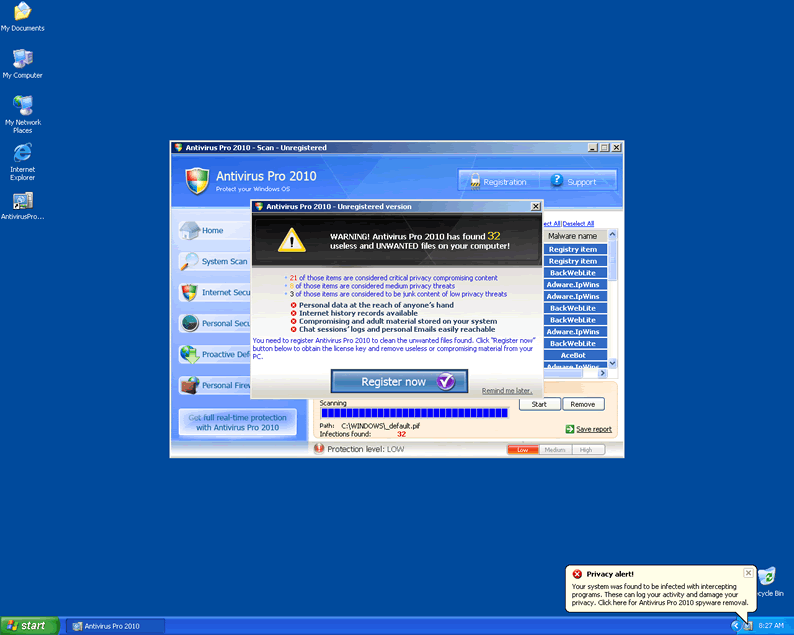The width and height of the screenshot is (794, 635).
Task: Click the Antivirus Pro tray icon
Action: (x=747, y=625)
